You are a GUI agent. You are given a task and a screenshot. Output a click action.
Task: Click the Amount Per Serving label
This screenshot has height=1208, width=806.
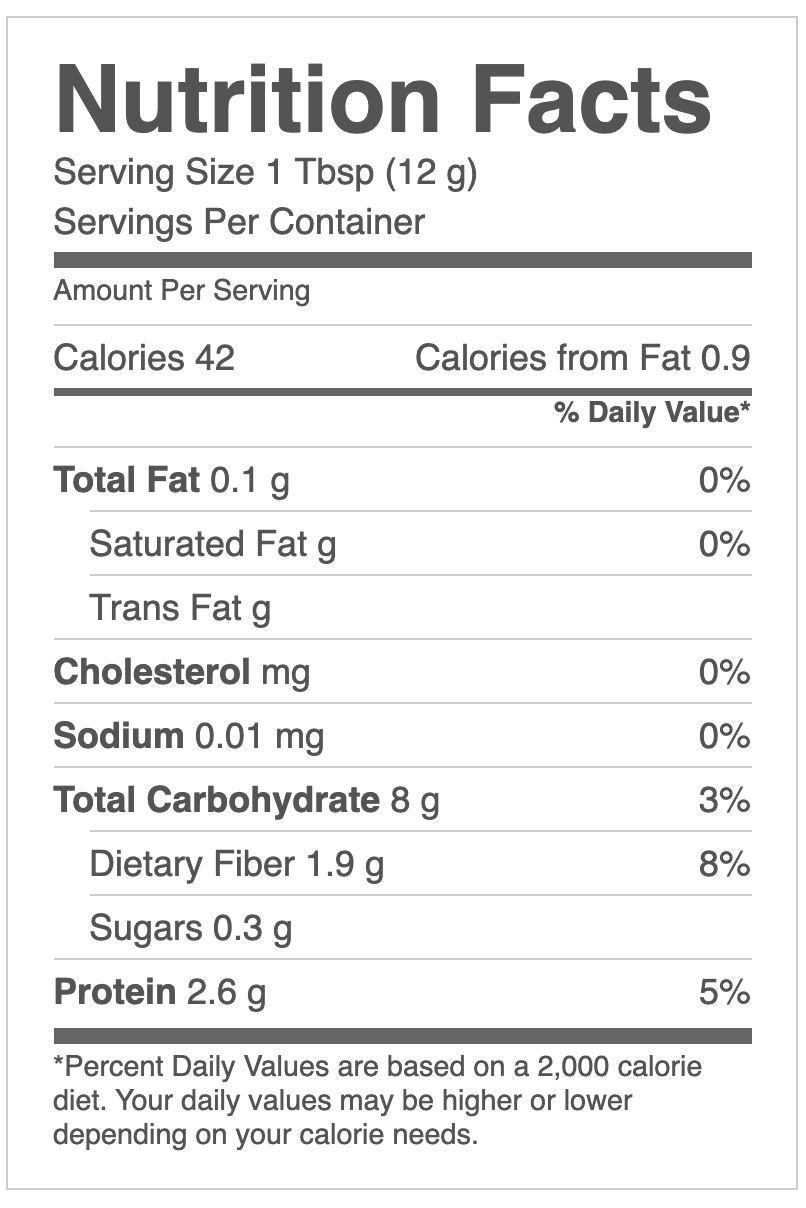181,291
